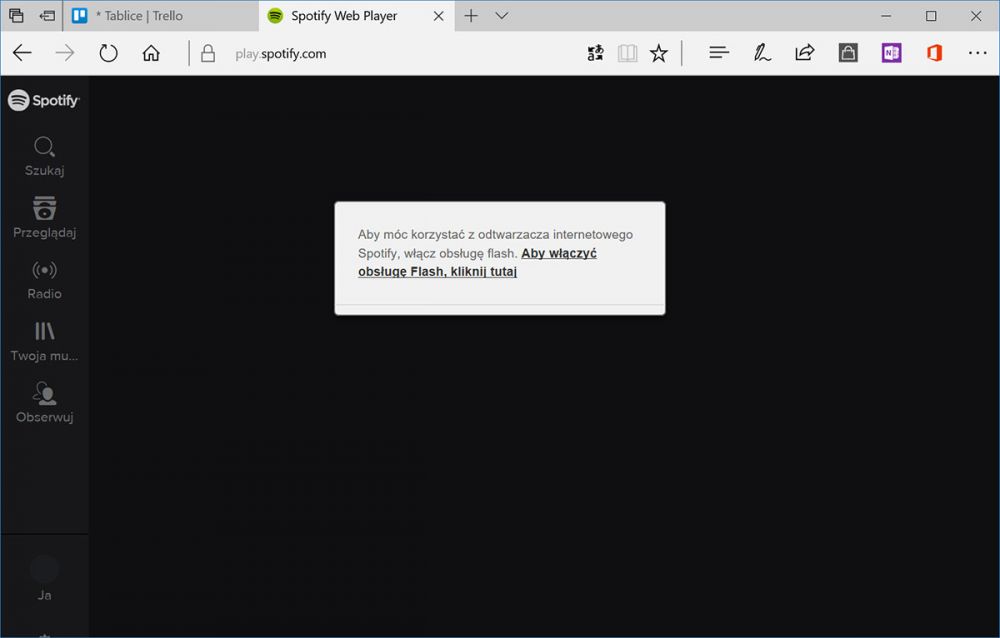Click the Spotify logo in sidebar
The width and height of the screenshot is (1000, 638).
coord(43,100)
